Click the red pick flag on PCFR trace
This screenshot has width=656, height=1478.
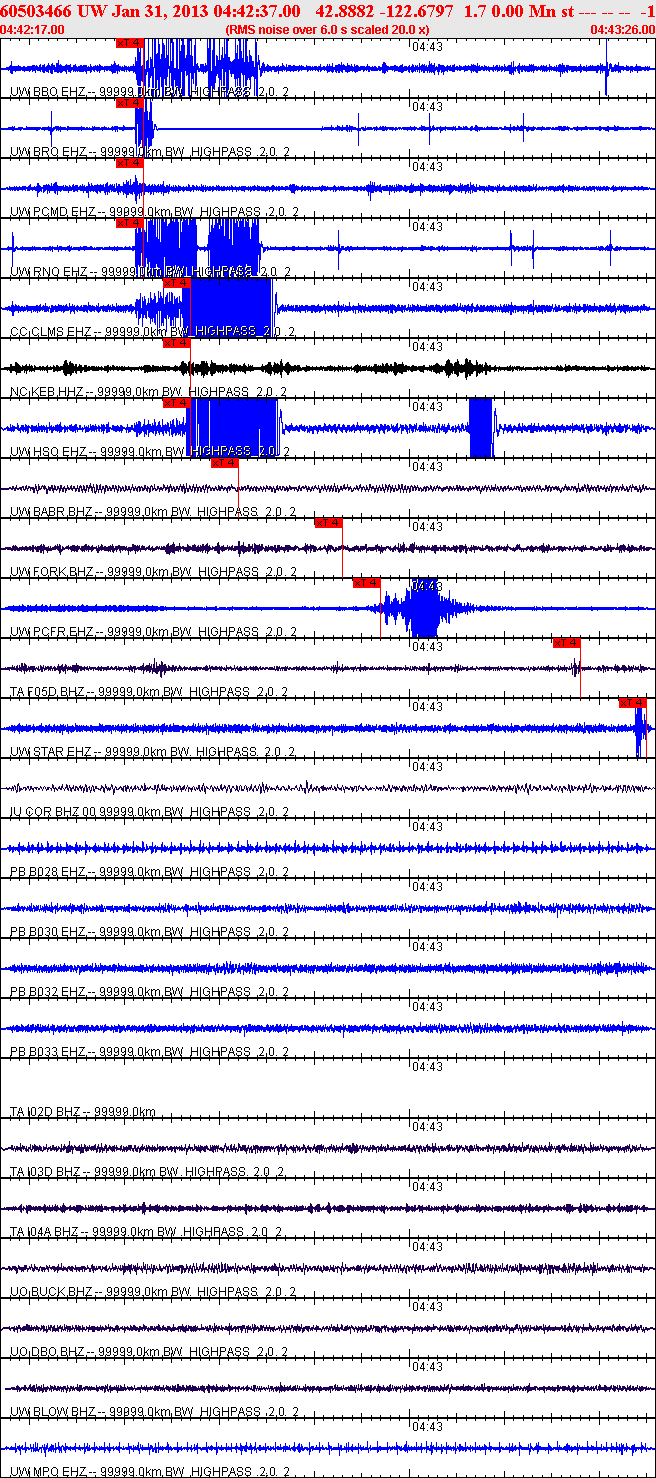367,583
